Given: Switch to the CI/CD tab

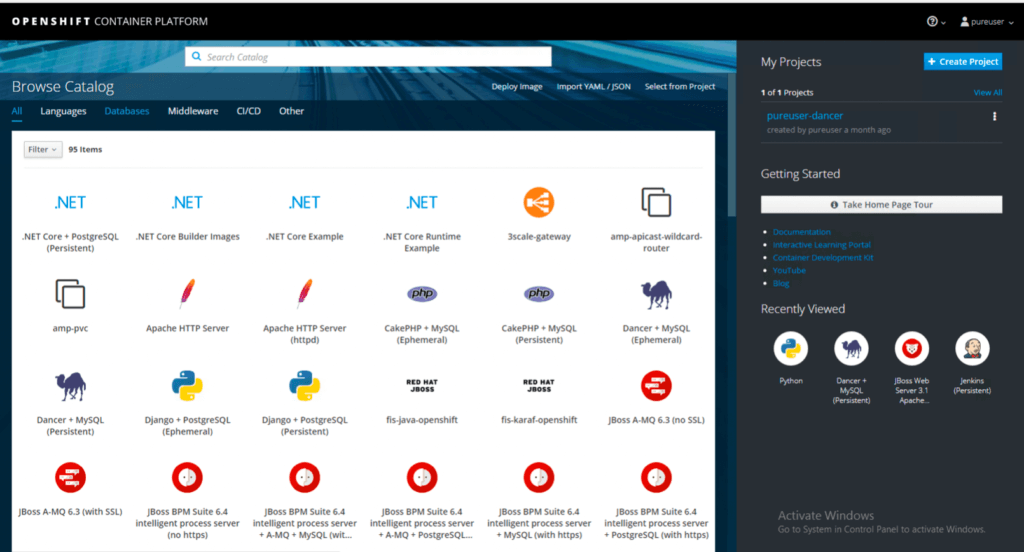Looking at the screenshot, I should tap(248, 111).
